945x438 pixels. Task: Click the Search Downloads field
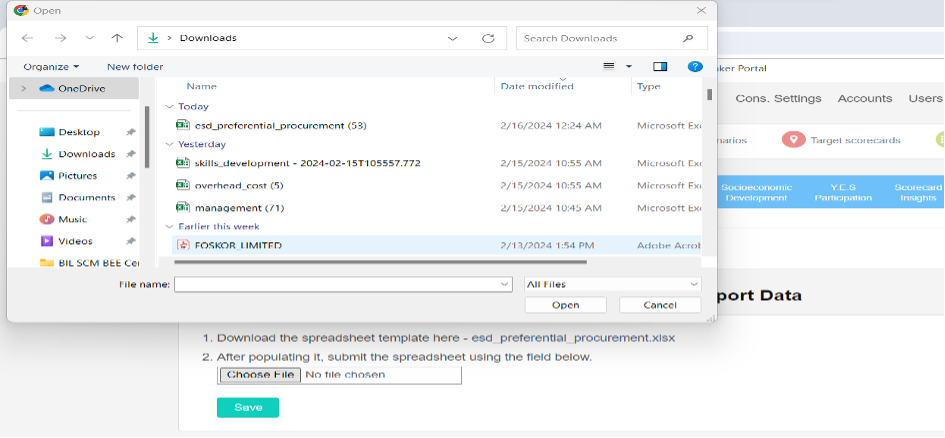pyautogui.click(x=612, y=38)
